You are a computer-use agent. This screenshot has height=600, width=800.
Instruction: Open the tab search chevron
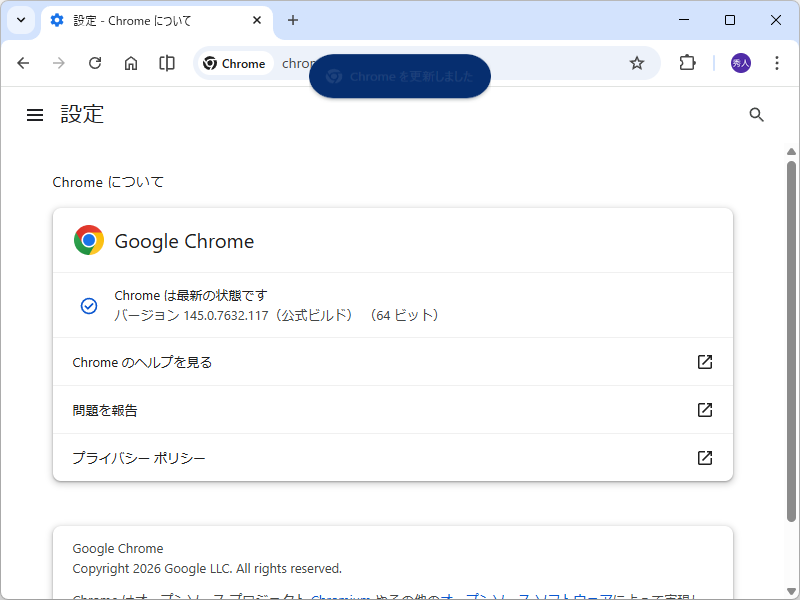[20, 20]
